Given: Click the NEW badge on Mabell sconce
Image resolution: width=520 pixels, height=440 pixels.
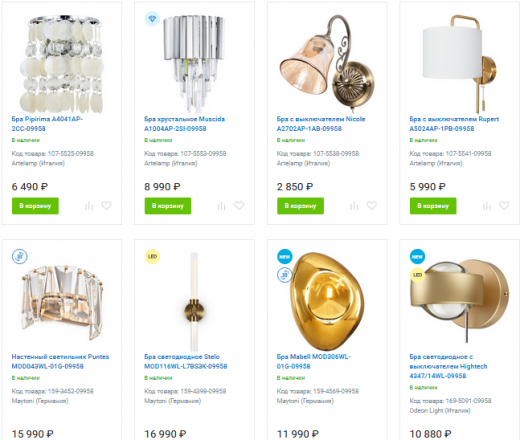Looking at the screenshot, I should click(285, 256).
